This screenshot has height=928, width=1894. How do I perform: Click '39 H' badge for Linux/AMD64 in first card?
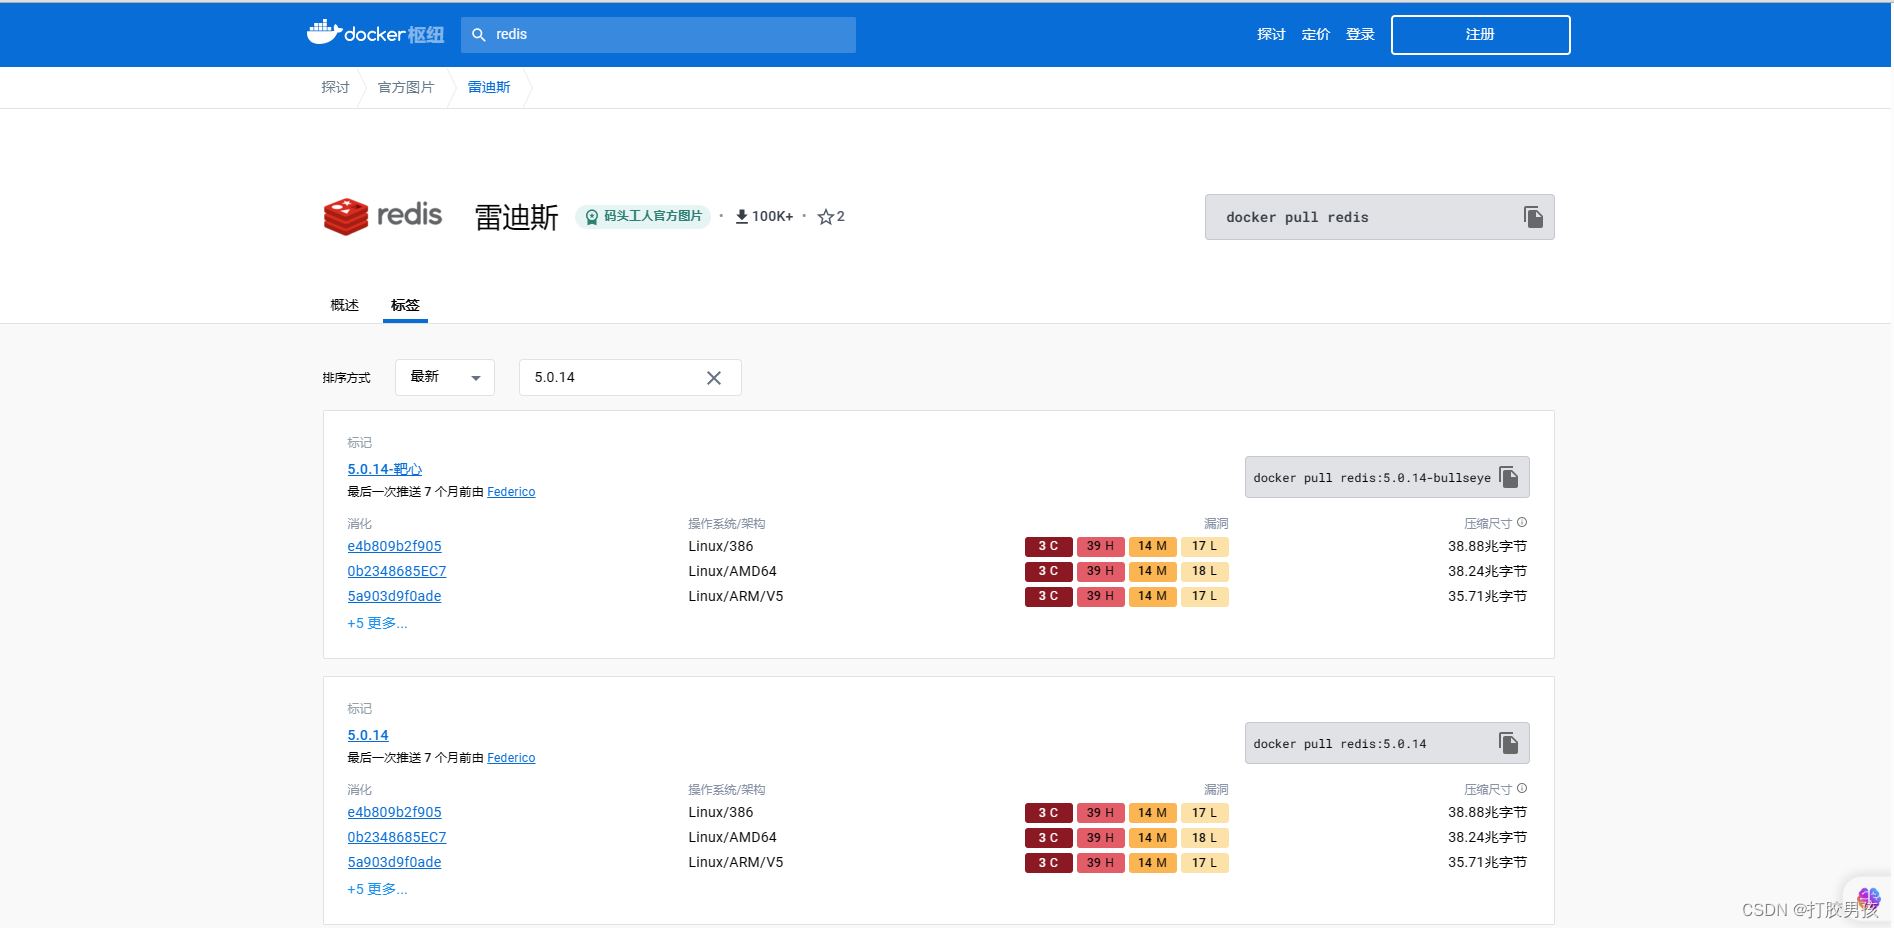pos(1101,571)
